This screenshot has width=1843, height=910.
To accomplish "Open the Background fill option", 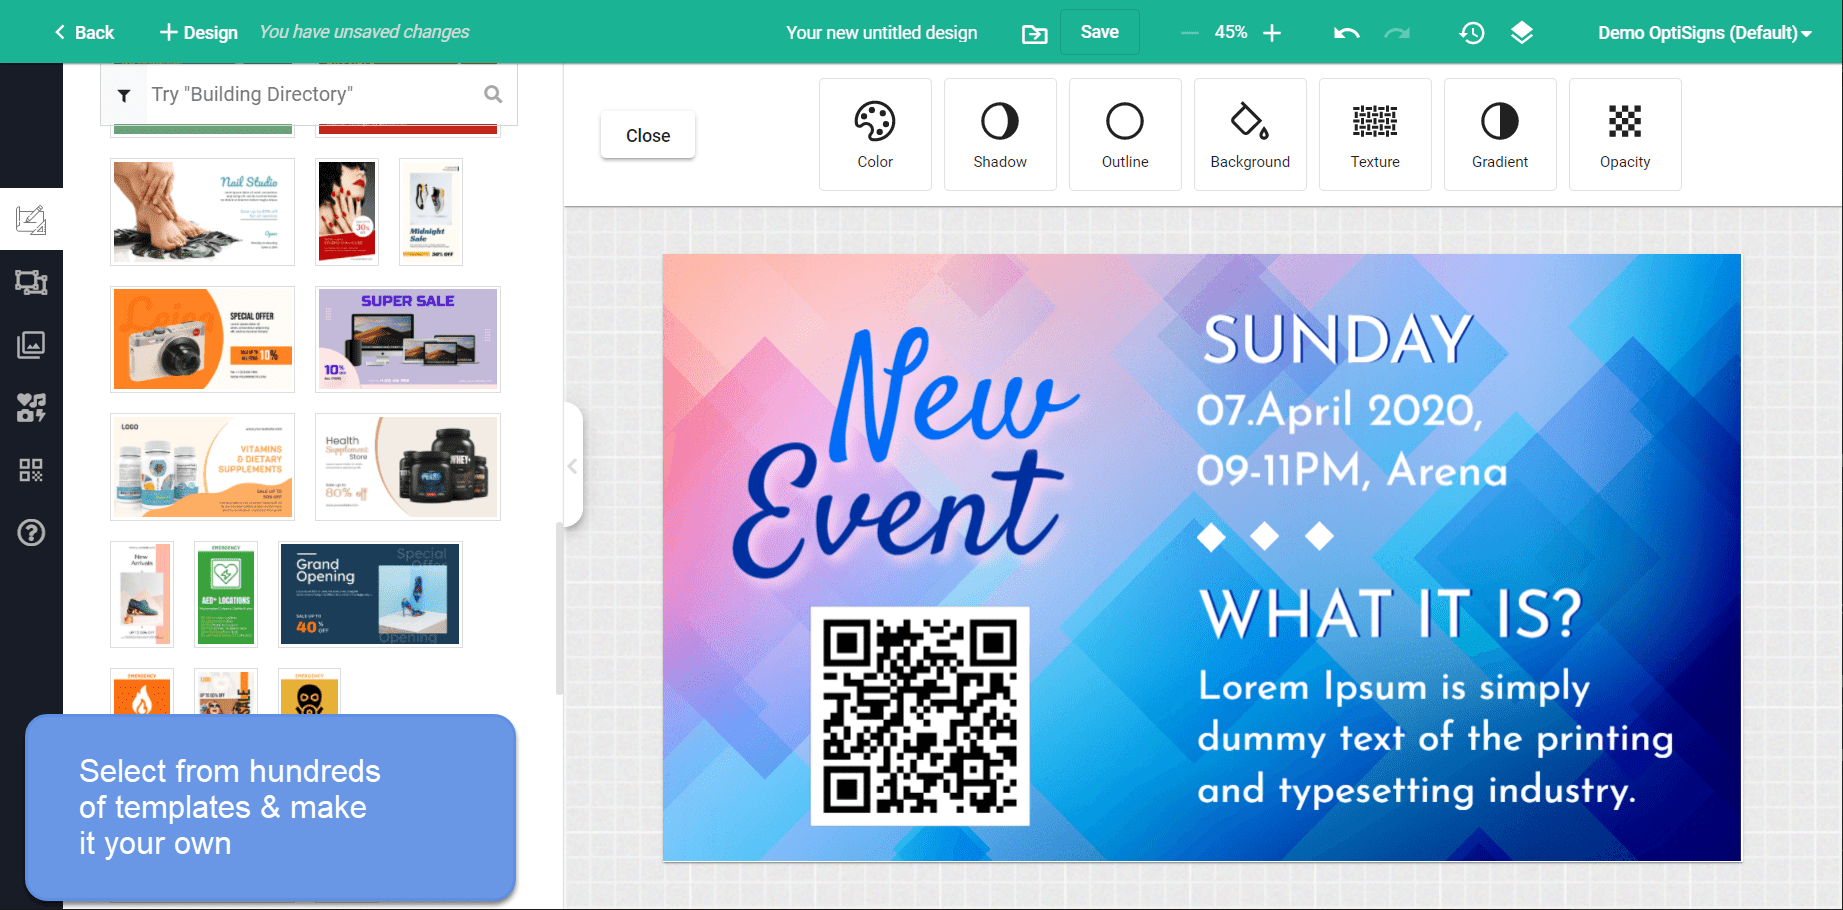I will coord(1250,135).
